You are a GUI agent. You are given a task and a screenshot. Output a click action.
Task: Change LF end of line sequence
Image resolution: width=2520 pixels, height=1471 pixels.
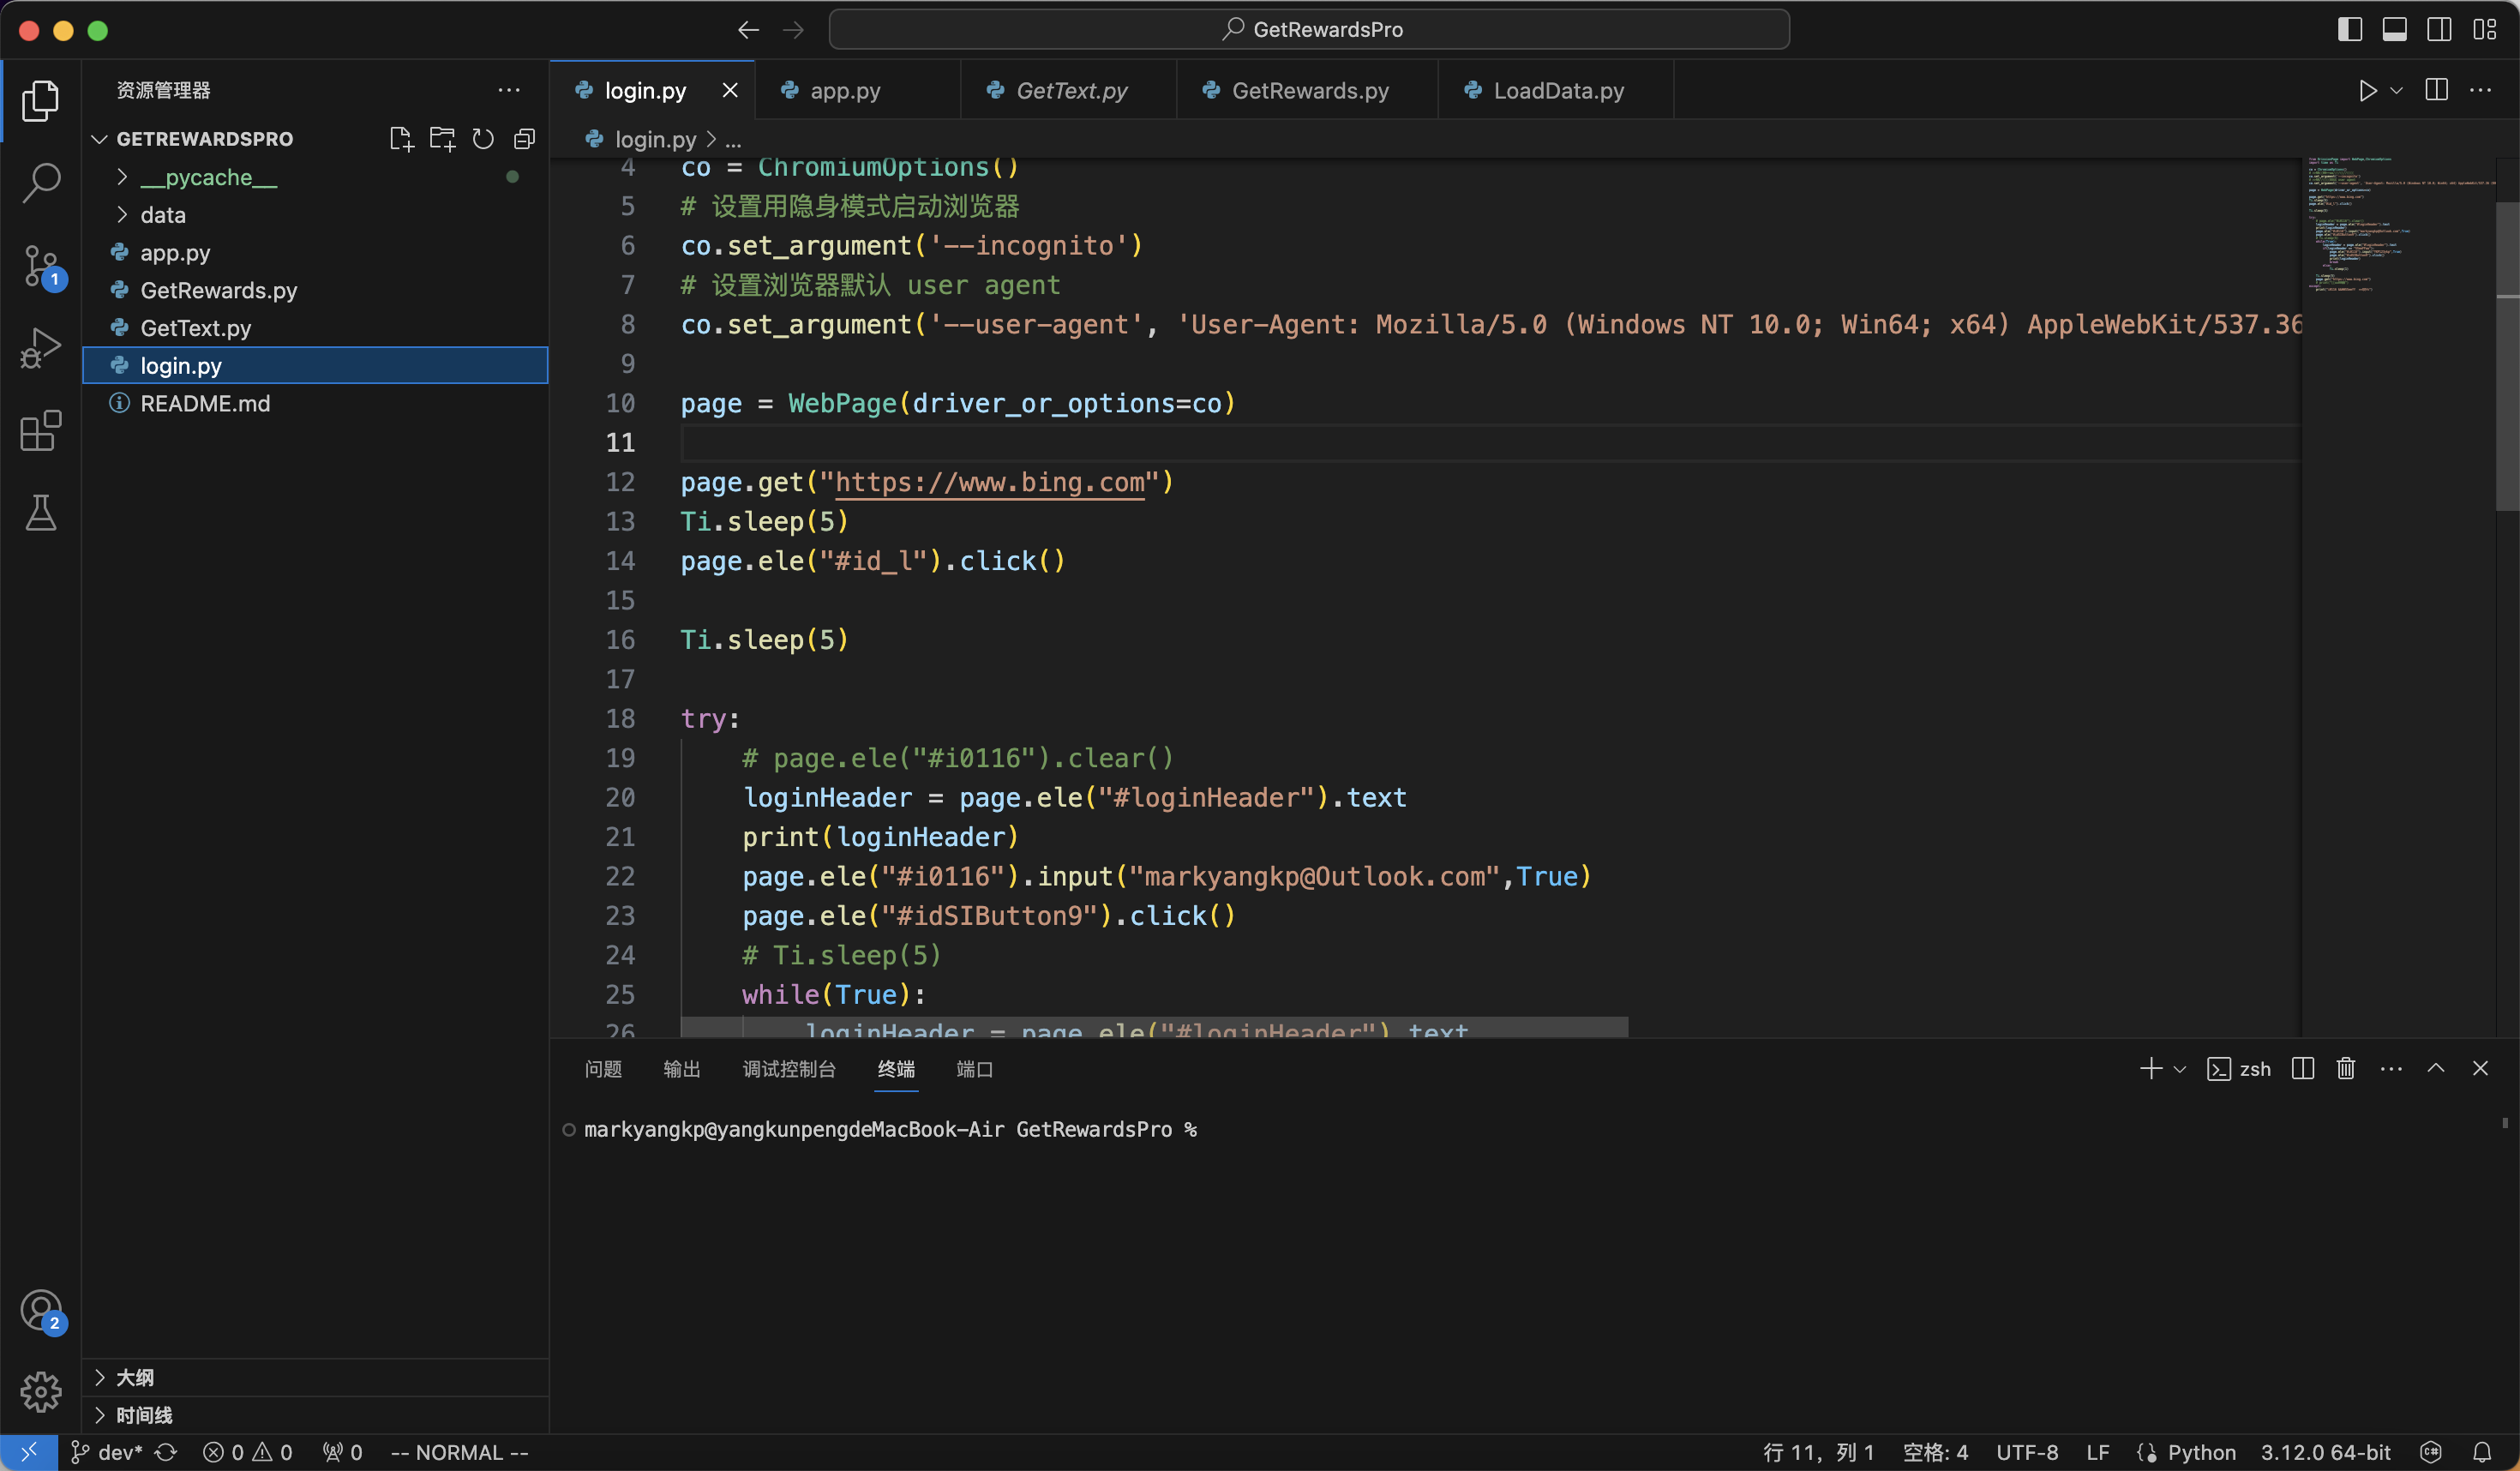point(2098,1452)
